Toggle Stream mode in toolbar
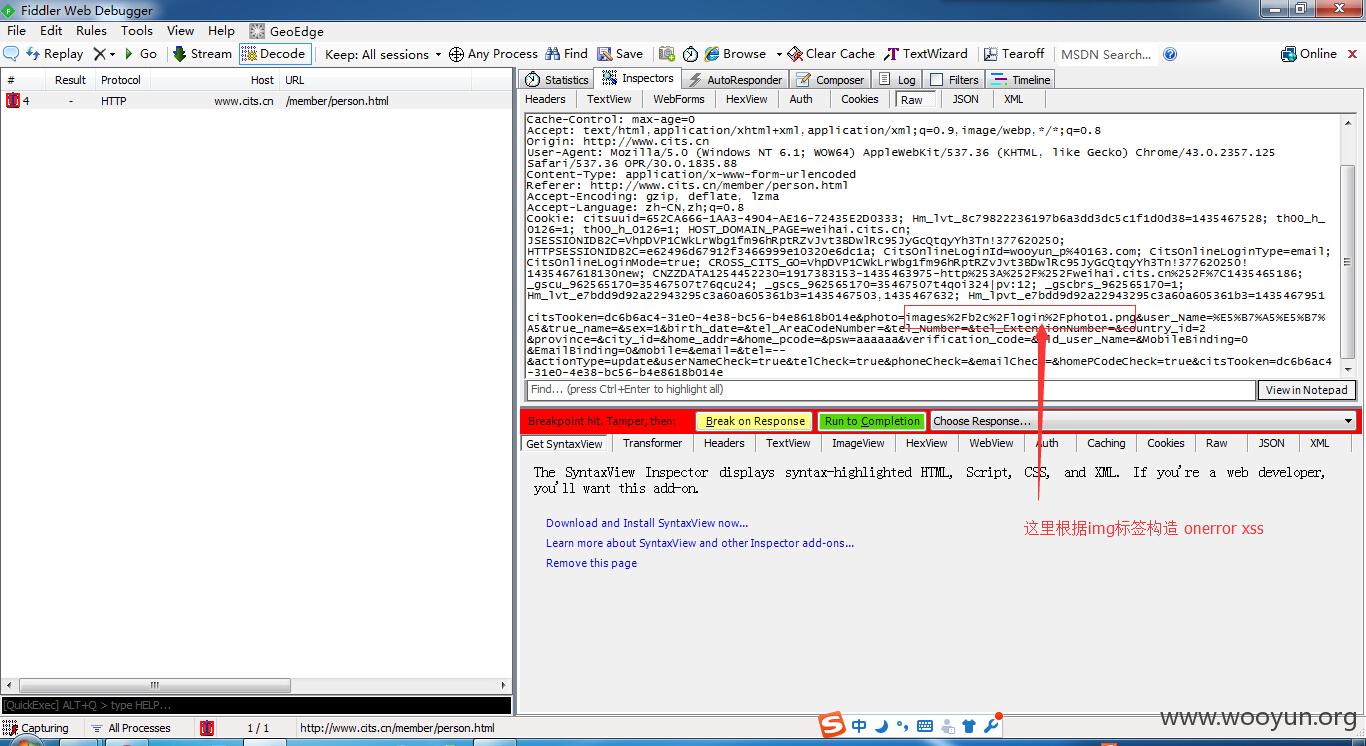 click(202, 54)
